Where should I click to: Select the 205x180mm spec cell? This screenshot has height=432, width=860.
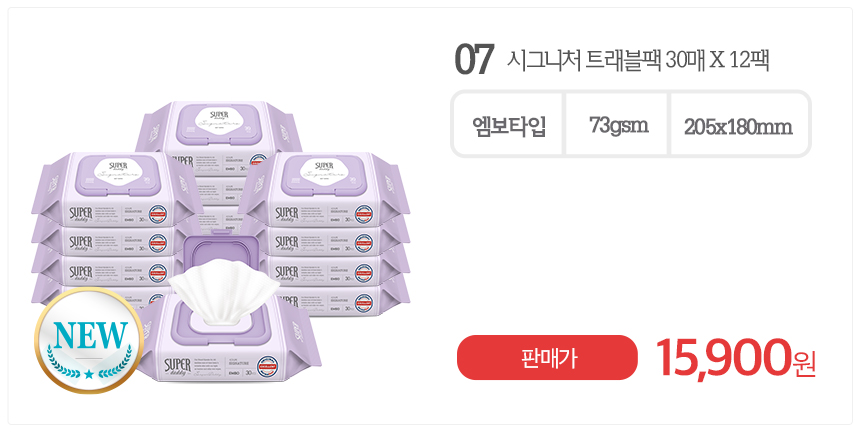(738, 126)
